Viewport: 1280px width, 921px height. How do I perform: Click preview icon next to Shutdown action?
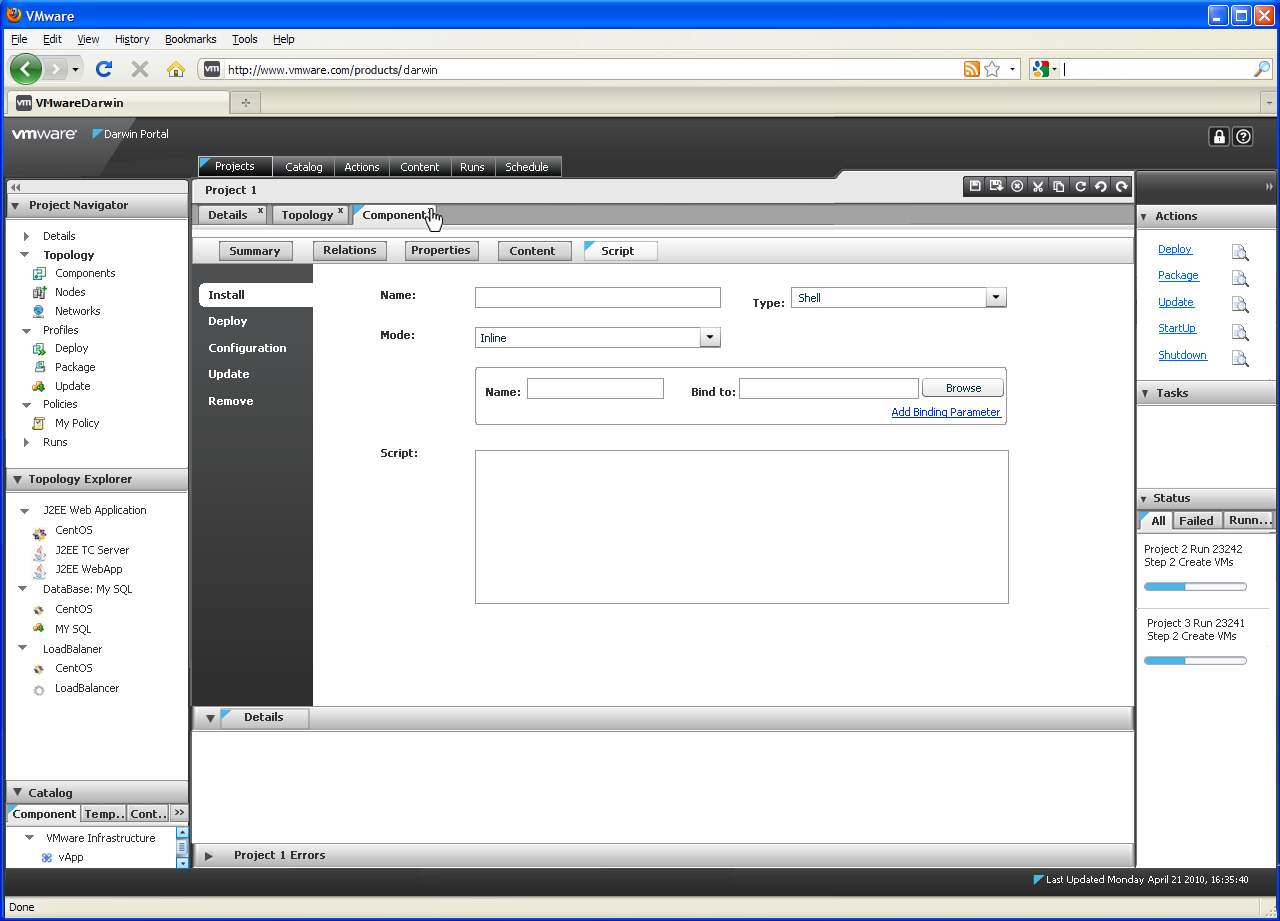(1240, 358)
